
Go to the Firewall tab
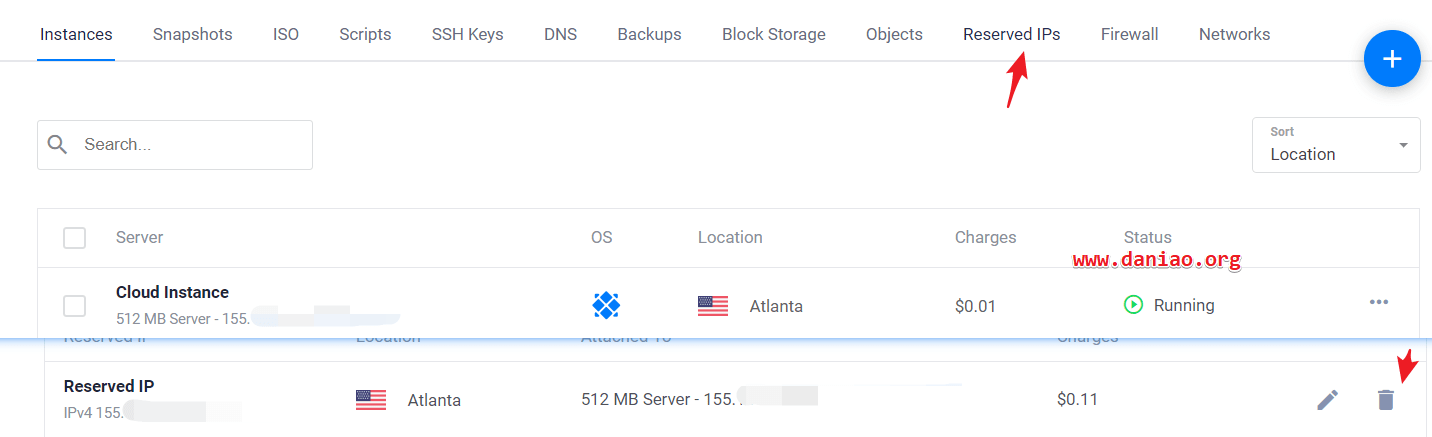click(1129, 34)
